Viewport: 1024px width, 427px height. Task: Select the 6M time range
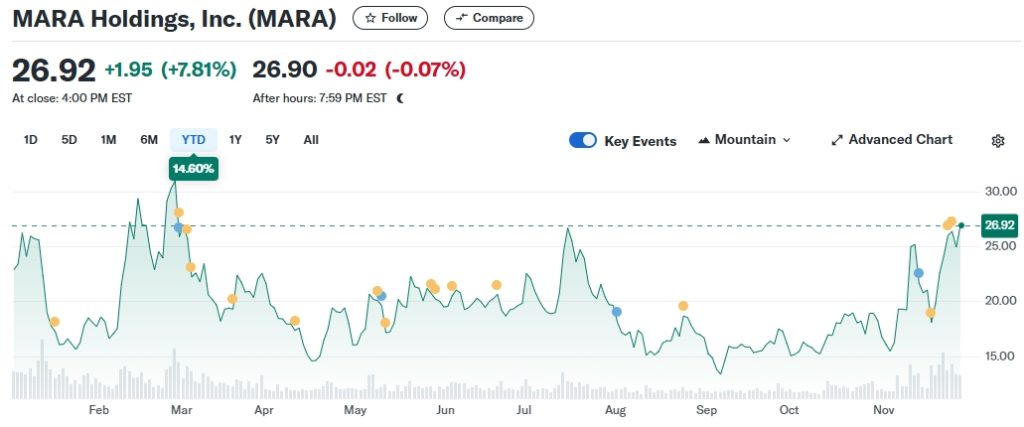(149, 140)
